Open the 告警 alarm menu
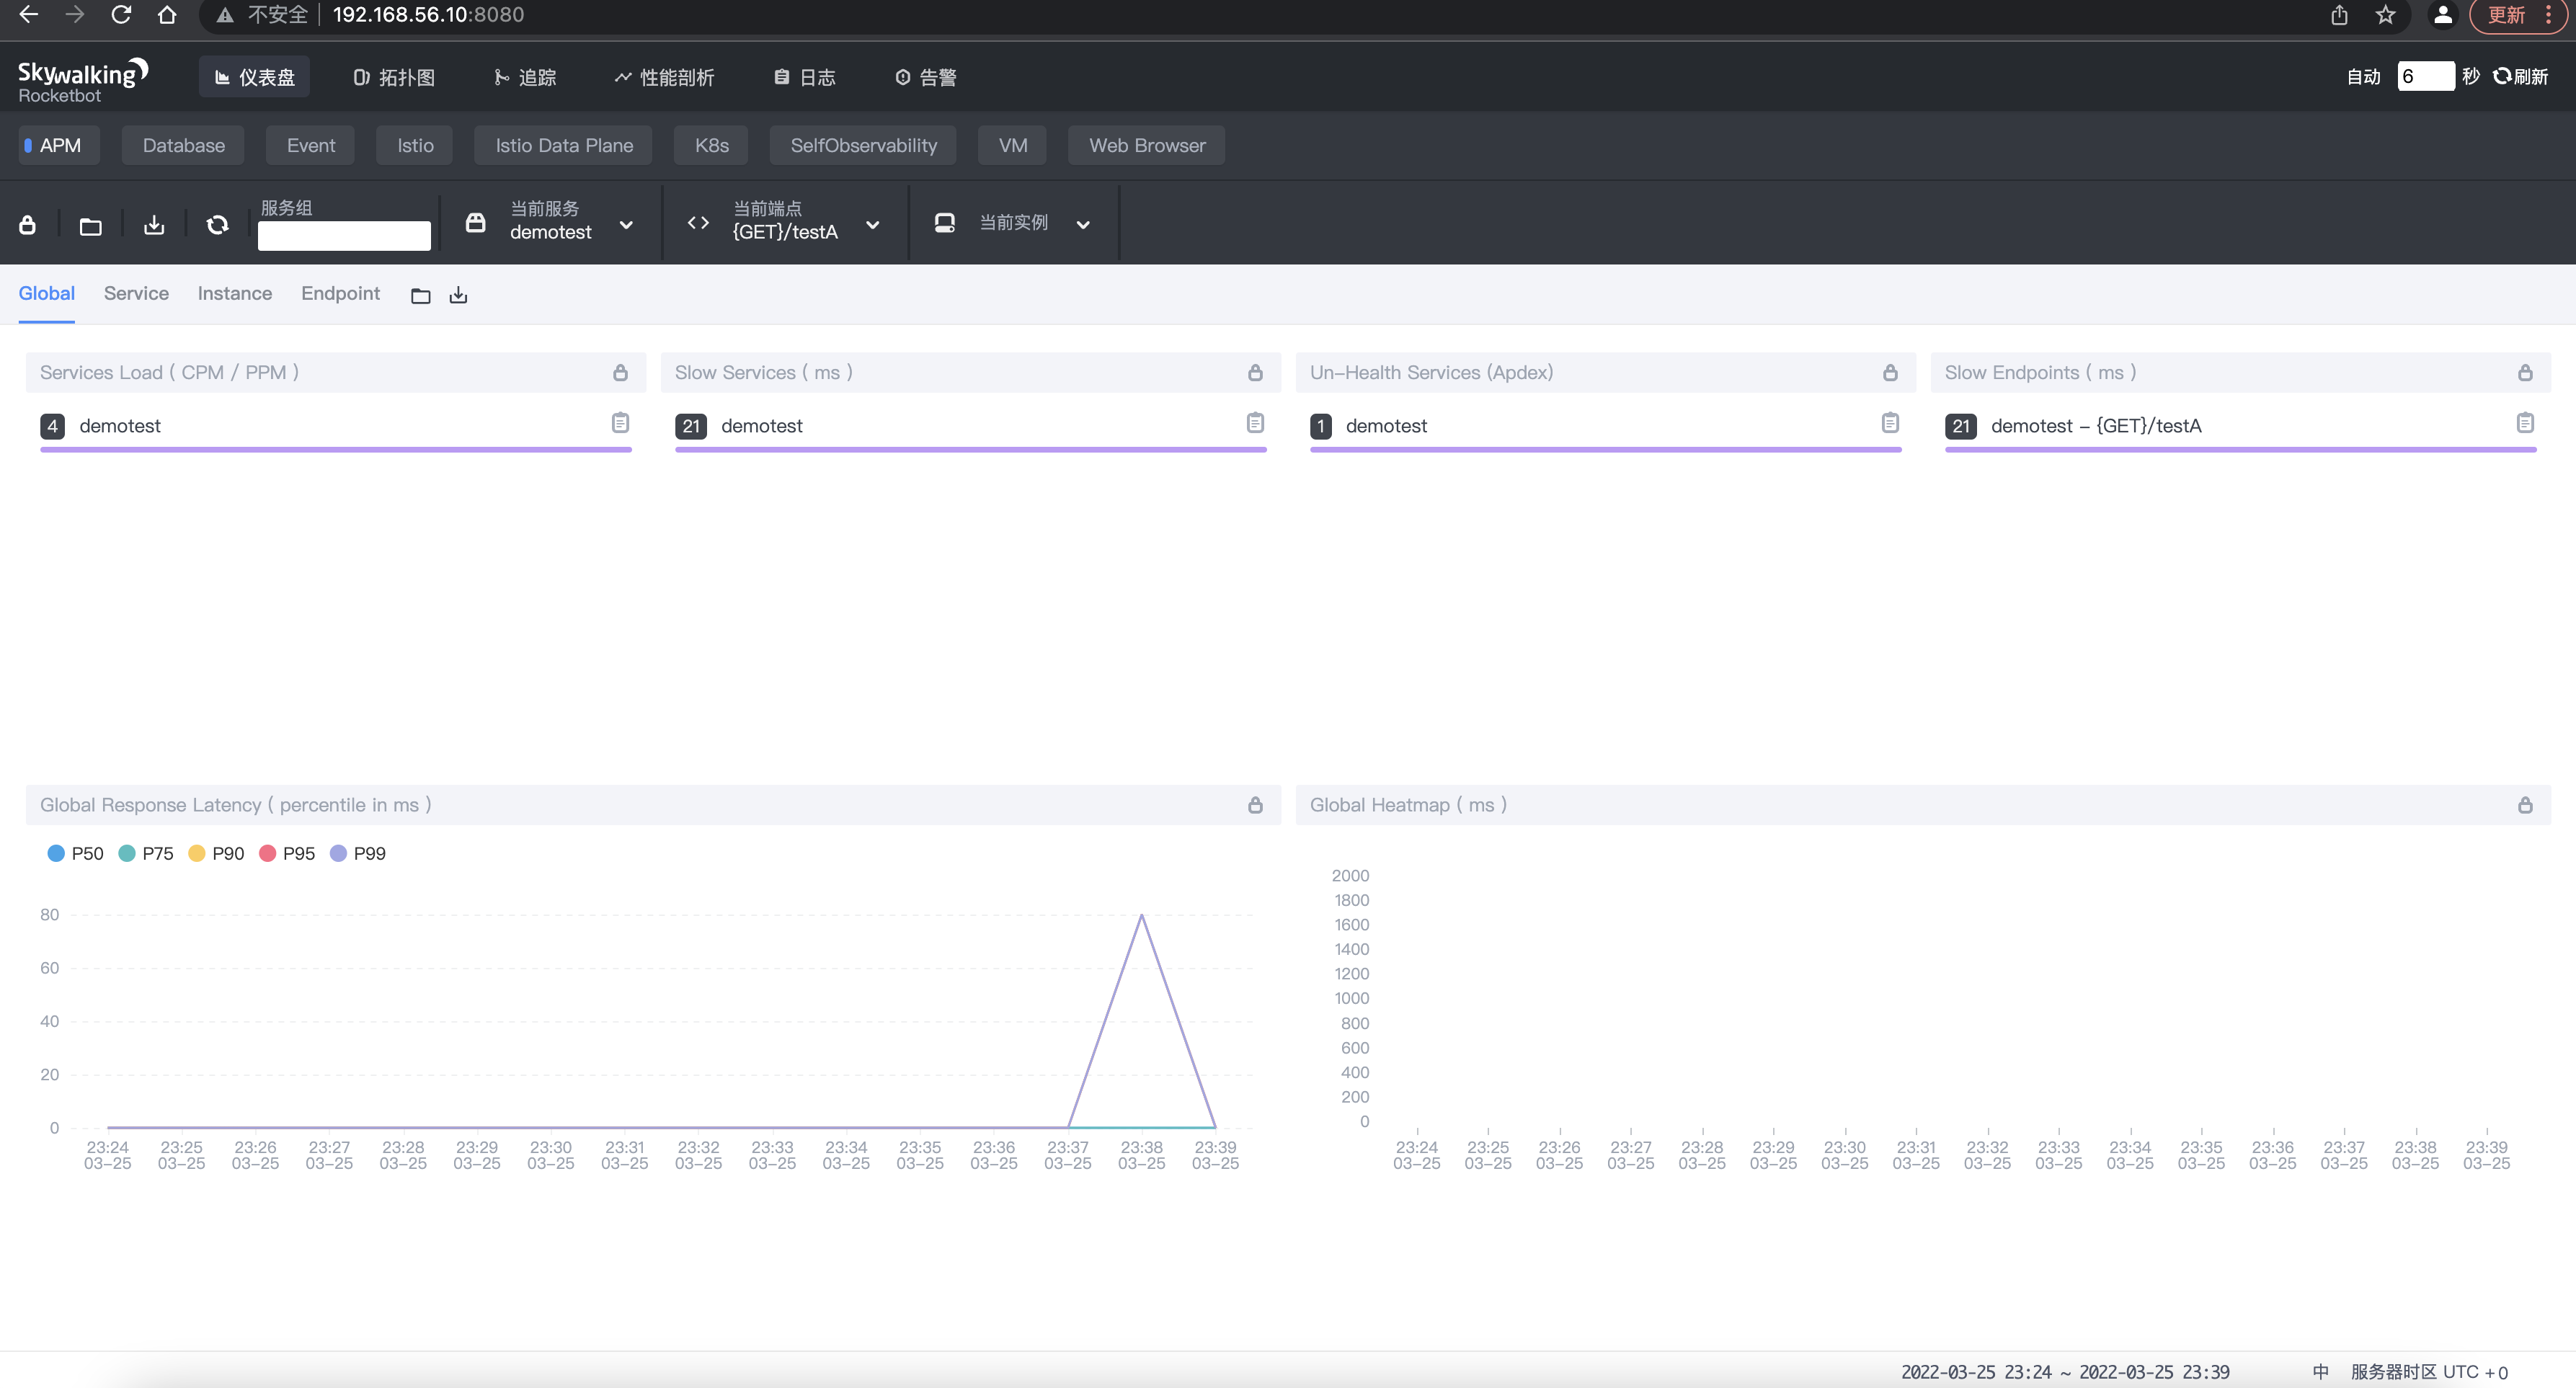The height and width of the screenshot is (1388, 2576). click(x=925, y=77)
